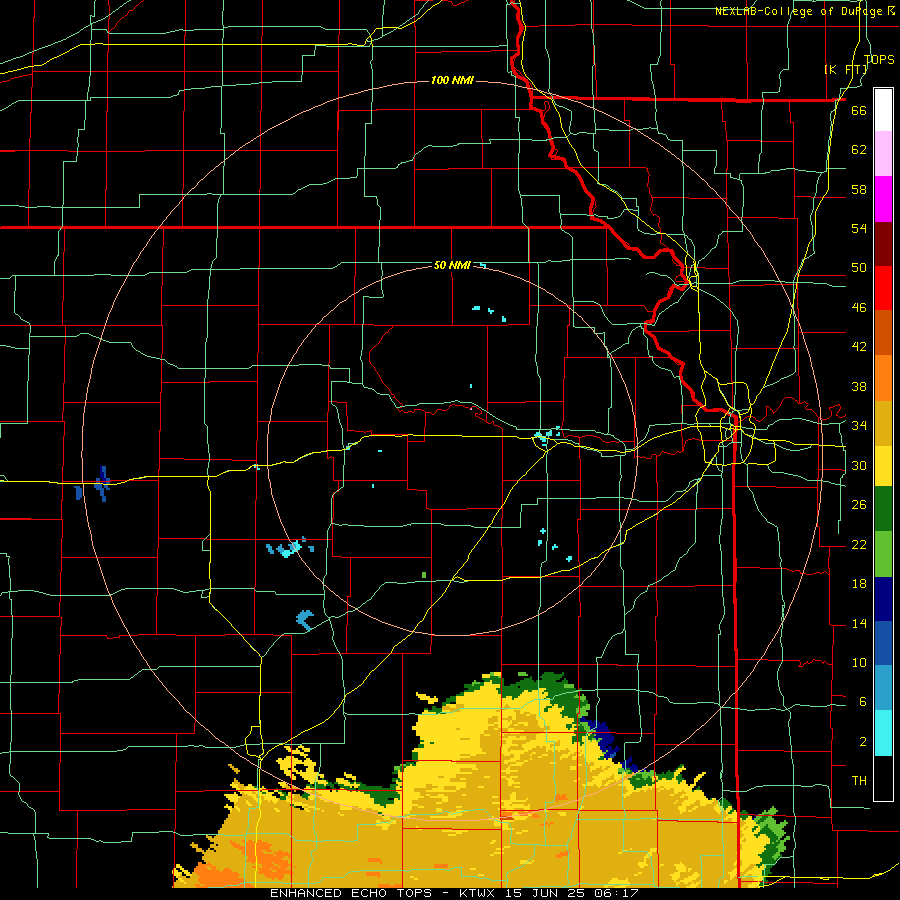Choose the light green legend swatch

pos(883,554)
